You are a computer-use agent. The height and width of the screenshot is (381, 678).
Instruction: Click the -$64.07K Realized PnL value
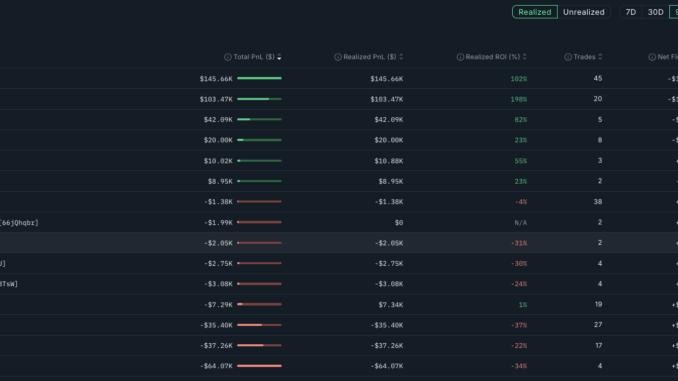click(387, 366)
